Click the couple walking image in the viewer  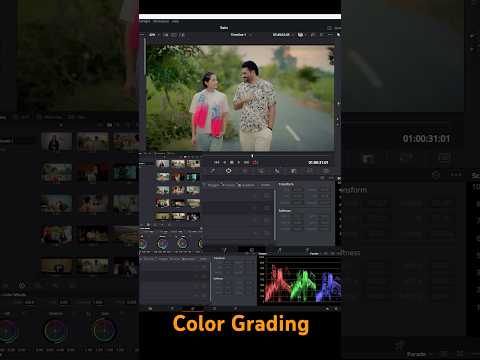240,98
